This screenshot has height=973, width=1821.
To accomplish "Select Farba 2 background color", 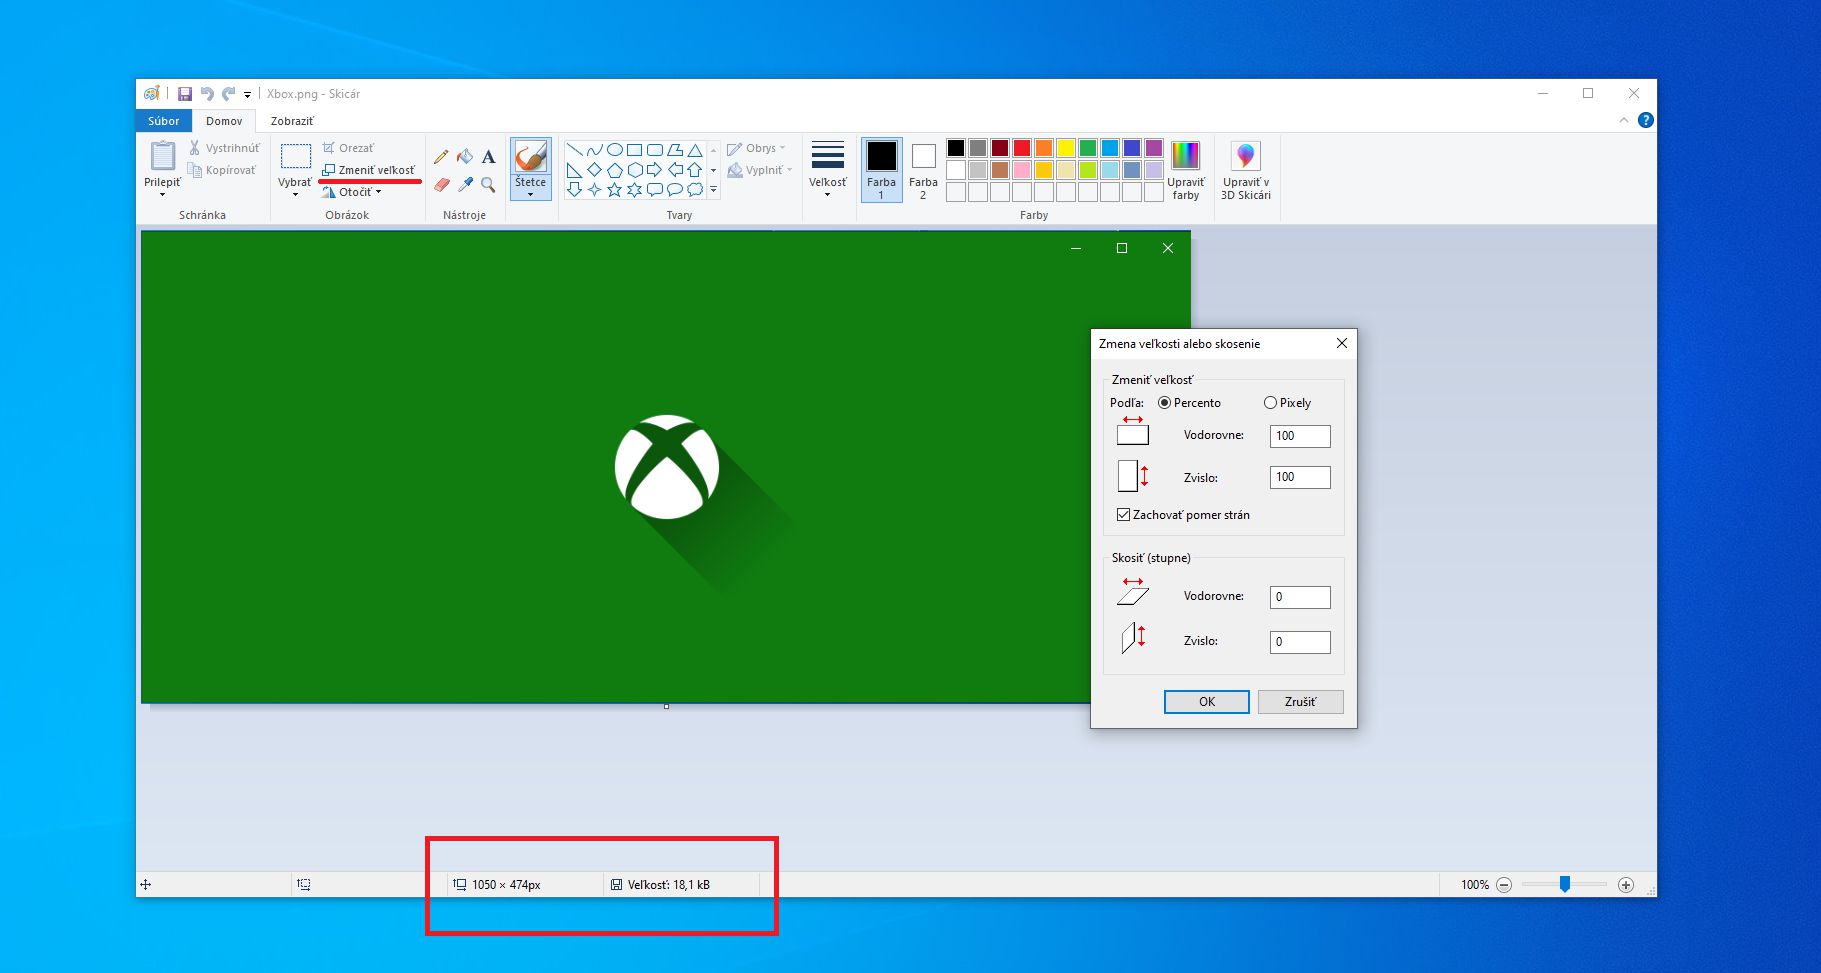I will [x=923, y=170].
